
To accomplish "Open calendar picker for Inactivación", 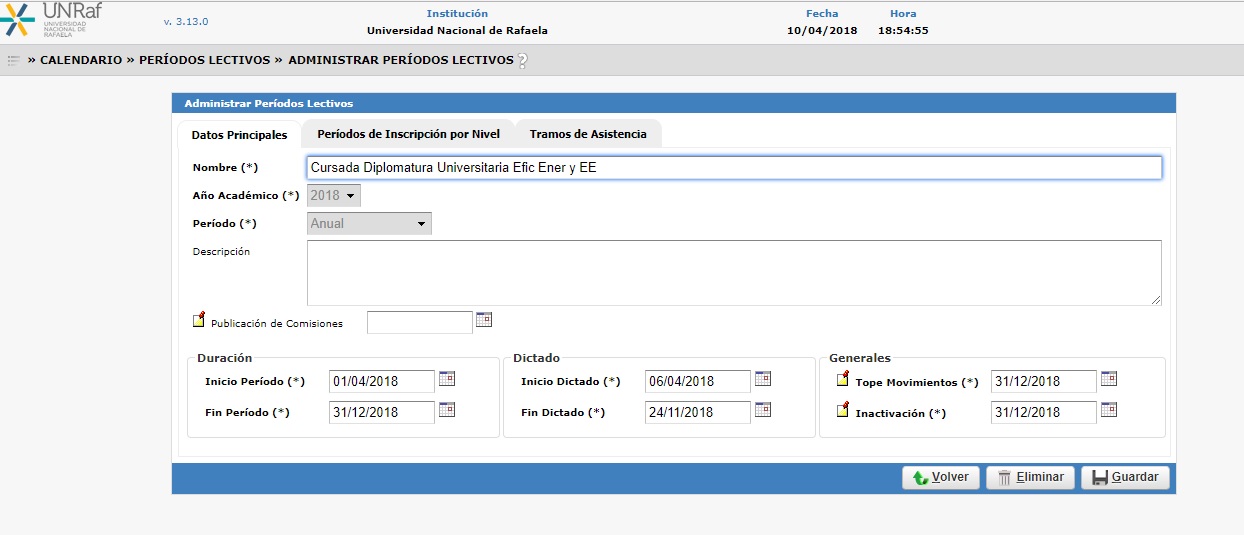I will (x=1109, y=410).
